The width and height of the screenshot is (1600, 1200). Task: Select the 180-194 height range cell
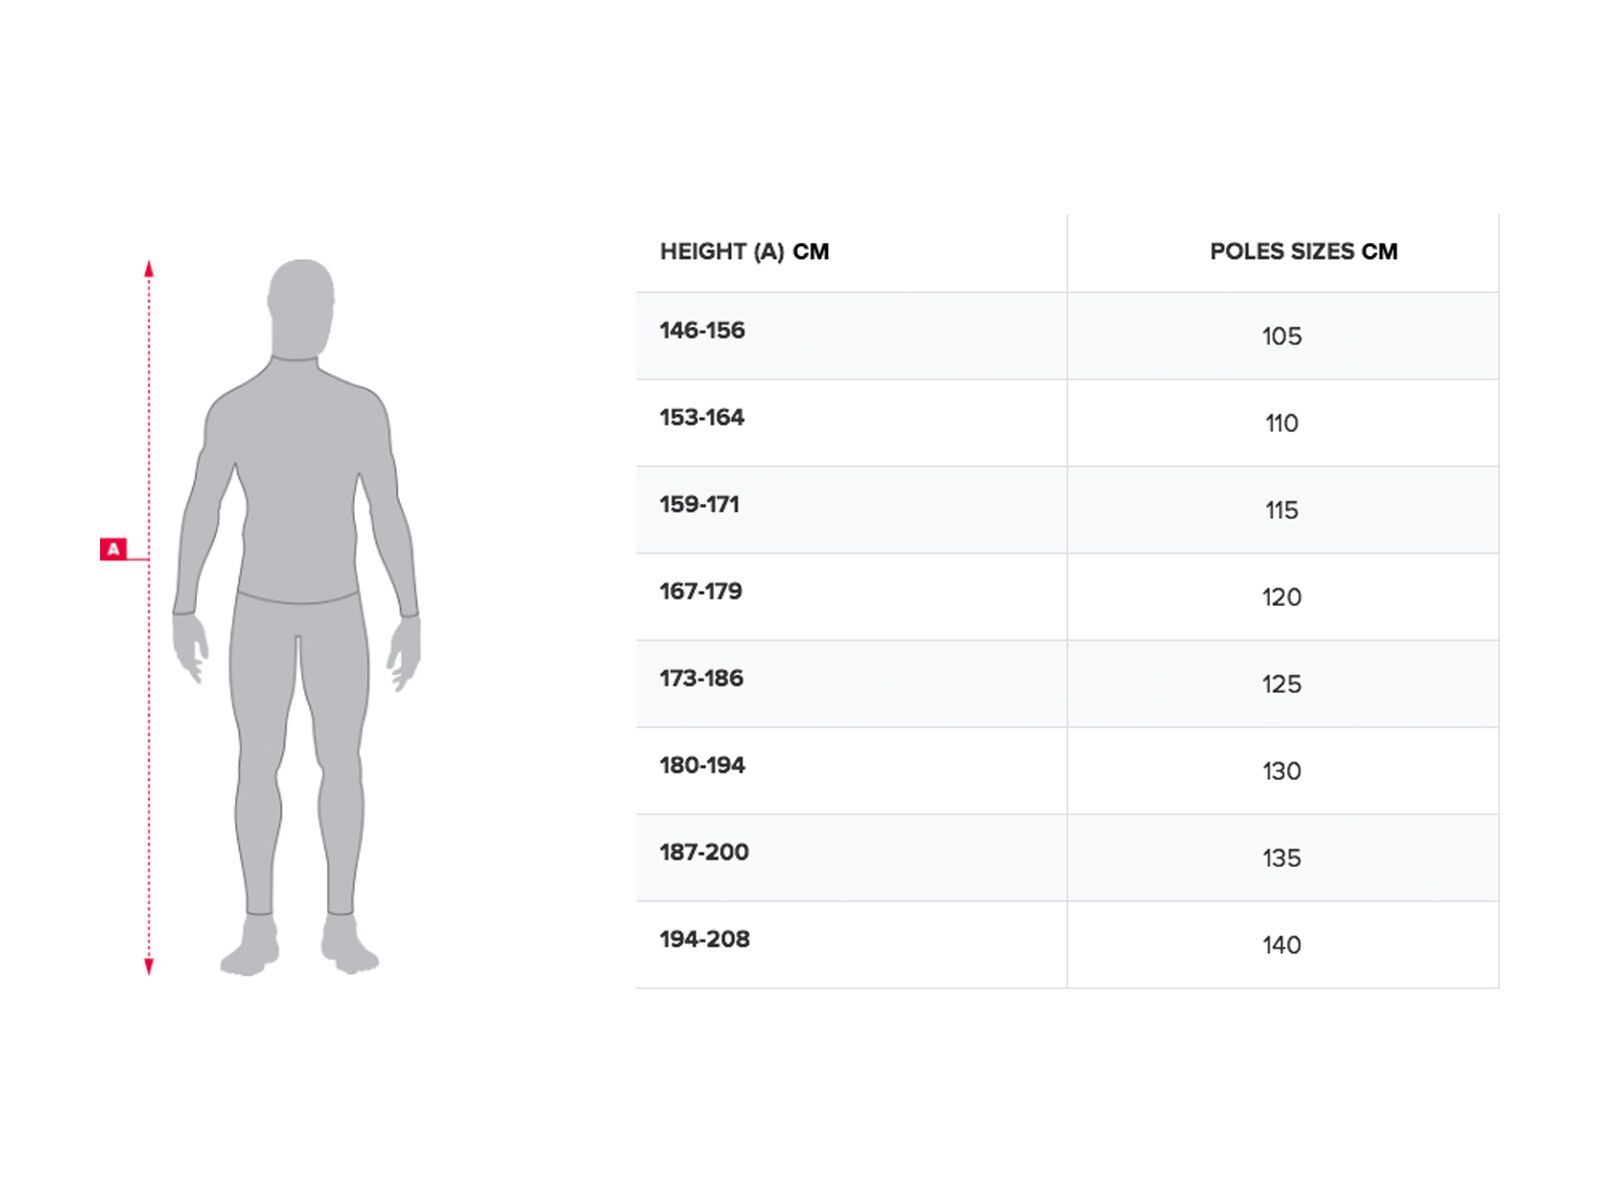tap(702, 766)
